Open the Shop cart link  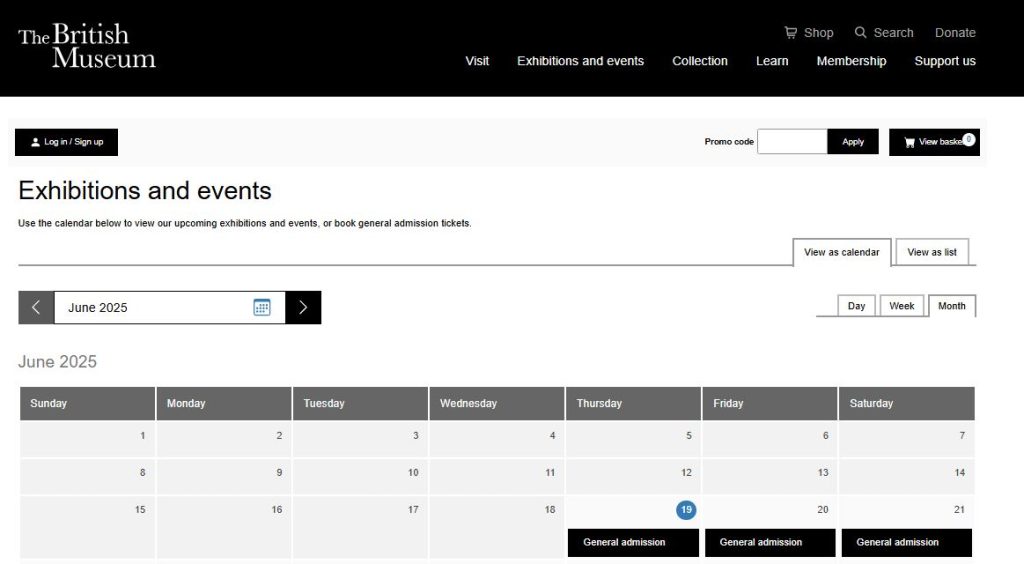tap(808, 33)
